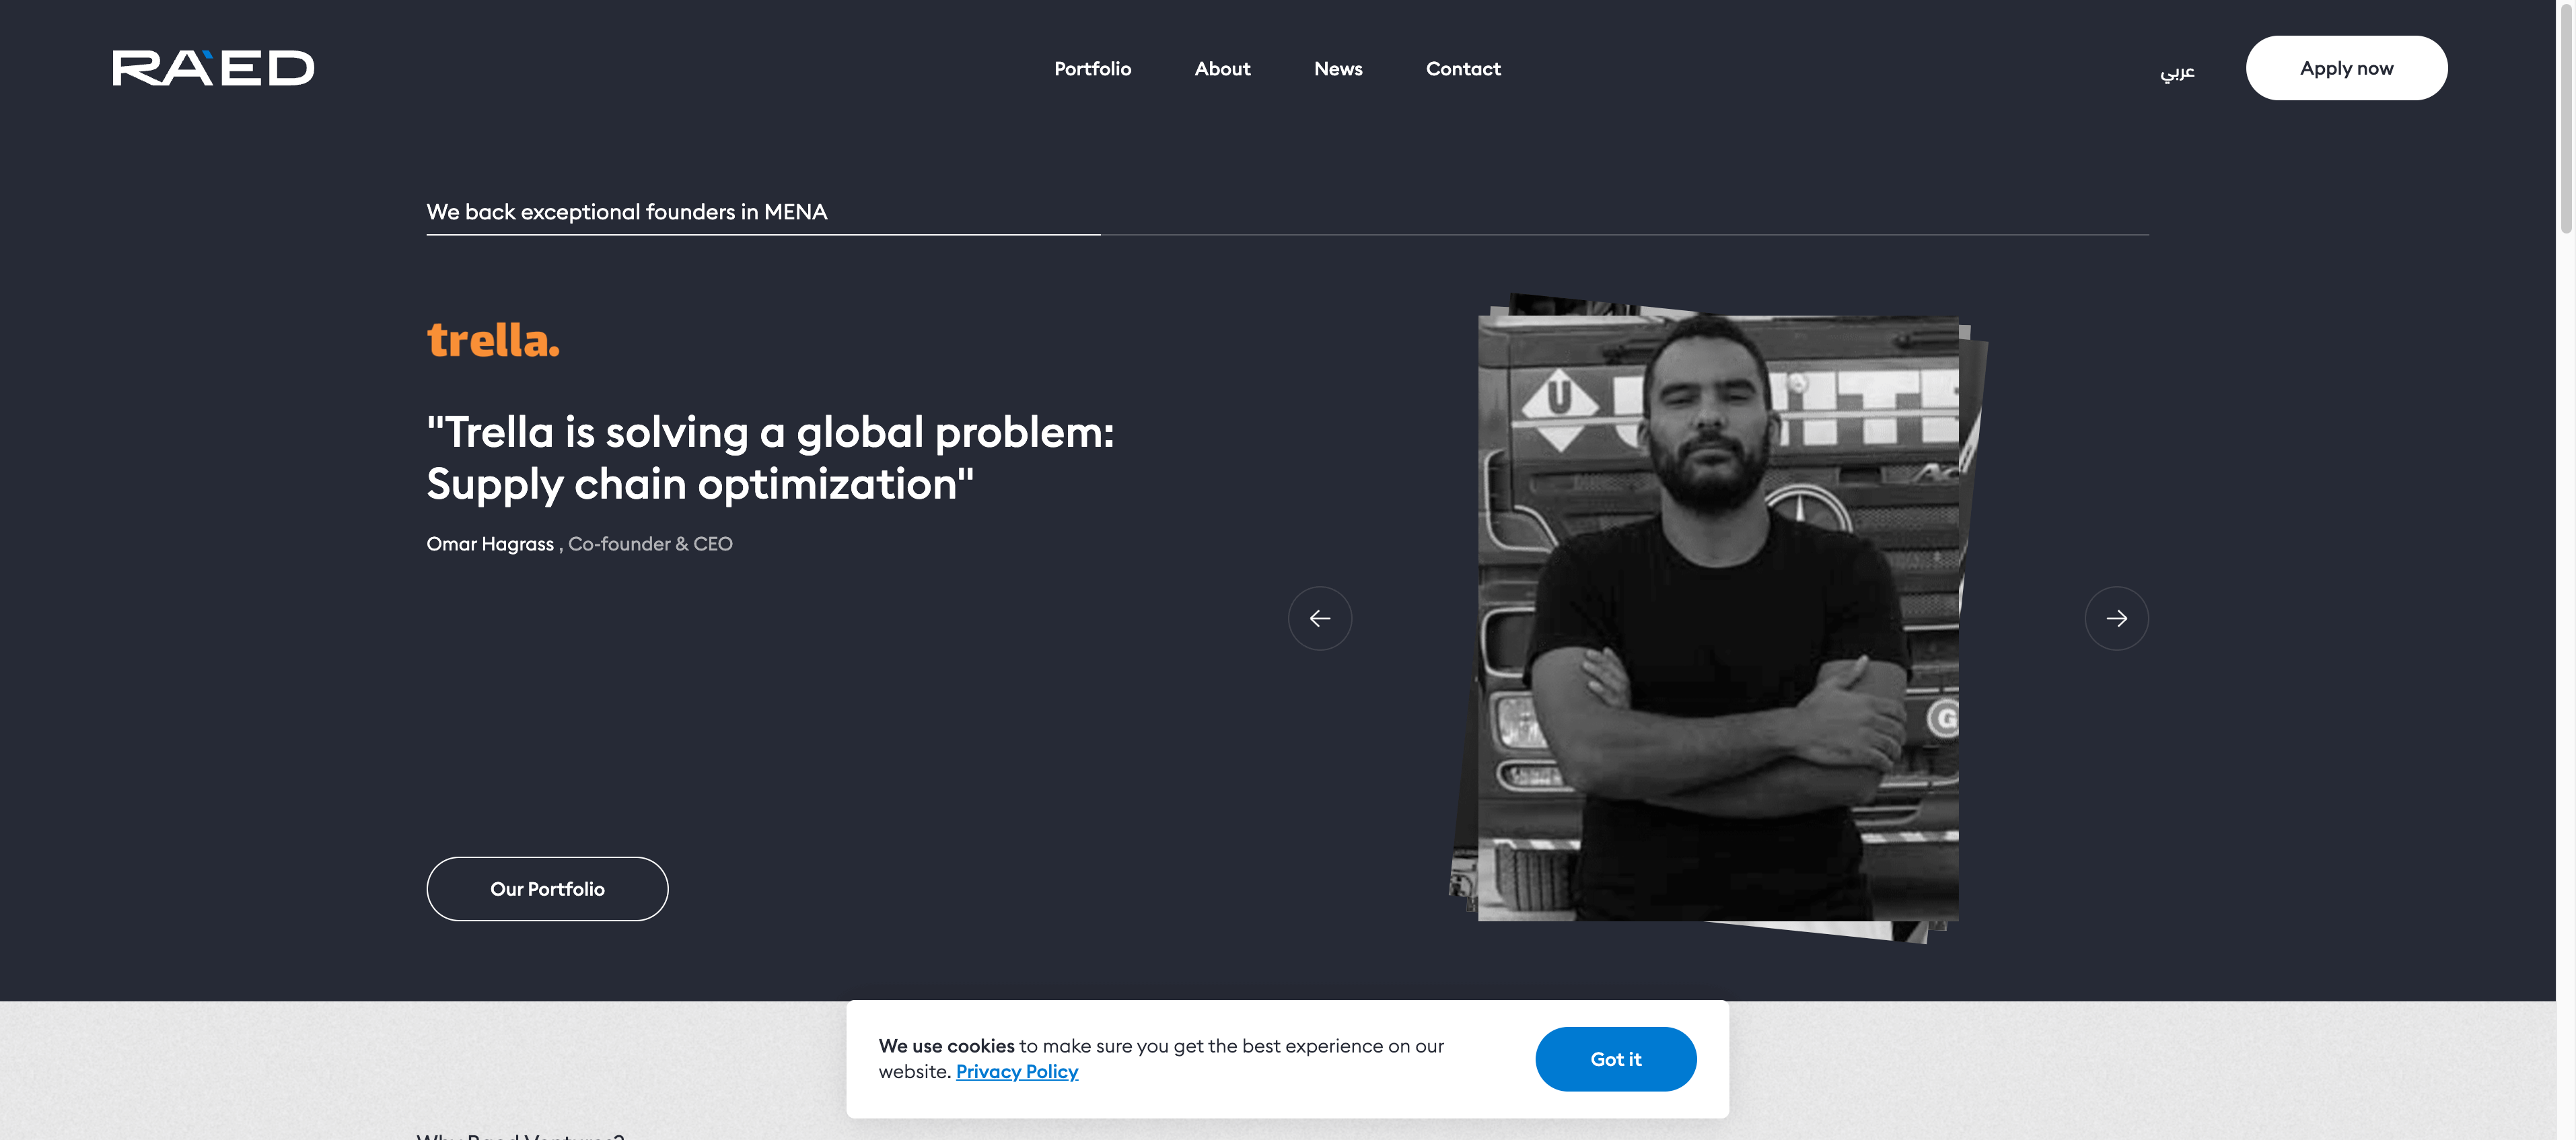Open the Portfolio menu item

1092,69
